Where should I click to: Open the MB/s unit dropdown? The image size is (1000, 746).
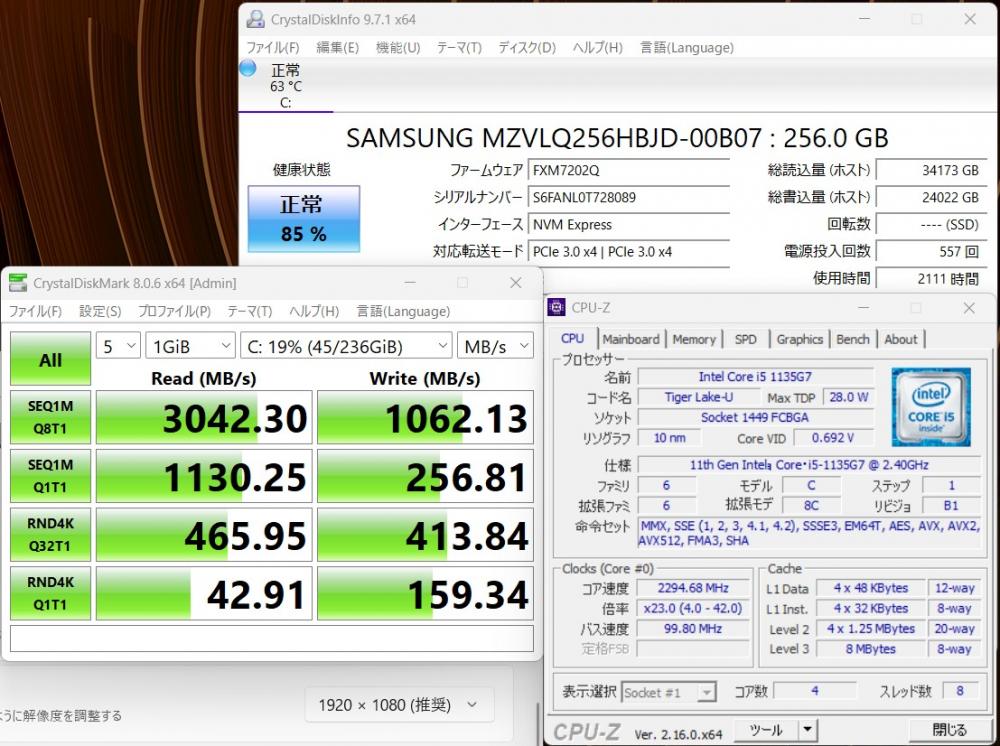(x=495, y=346)
